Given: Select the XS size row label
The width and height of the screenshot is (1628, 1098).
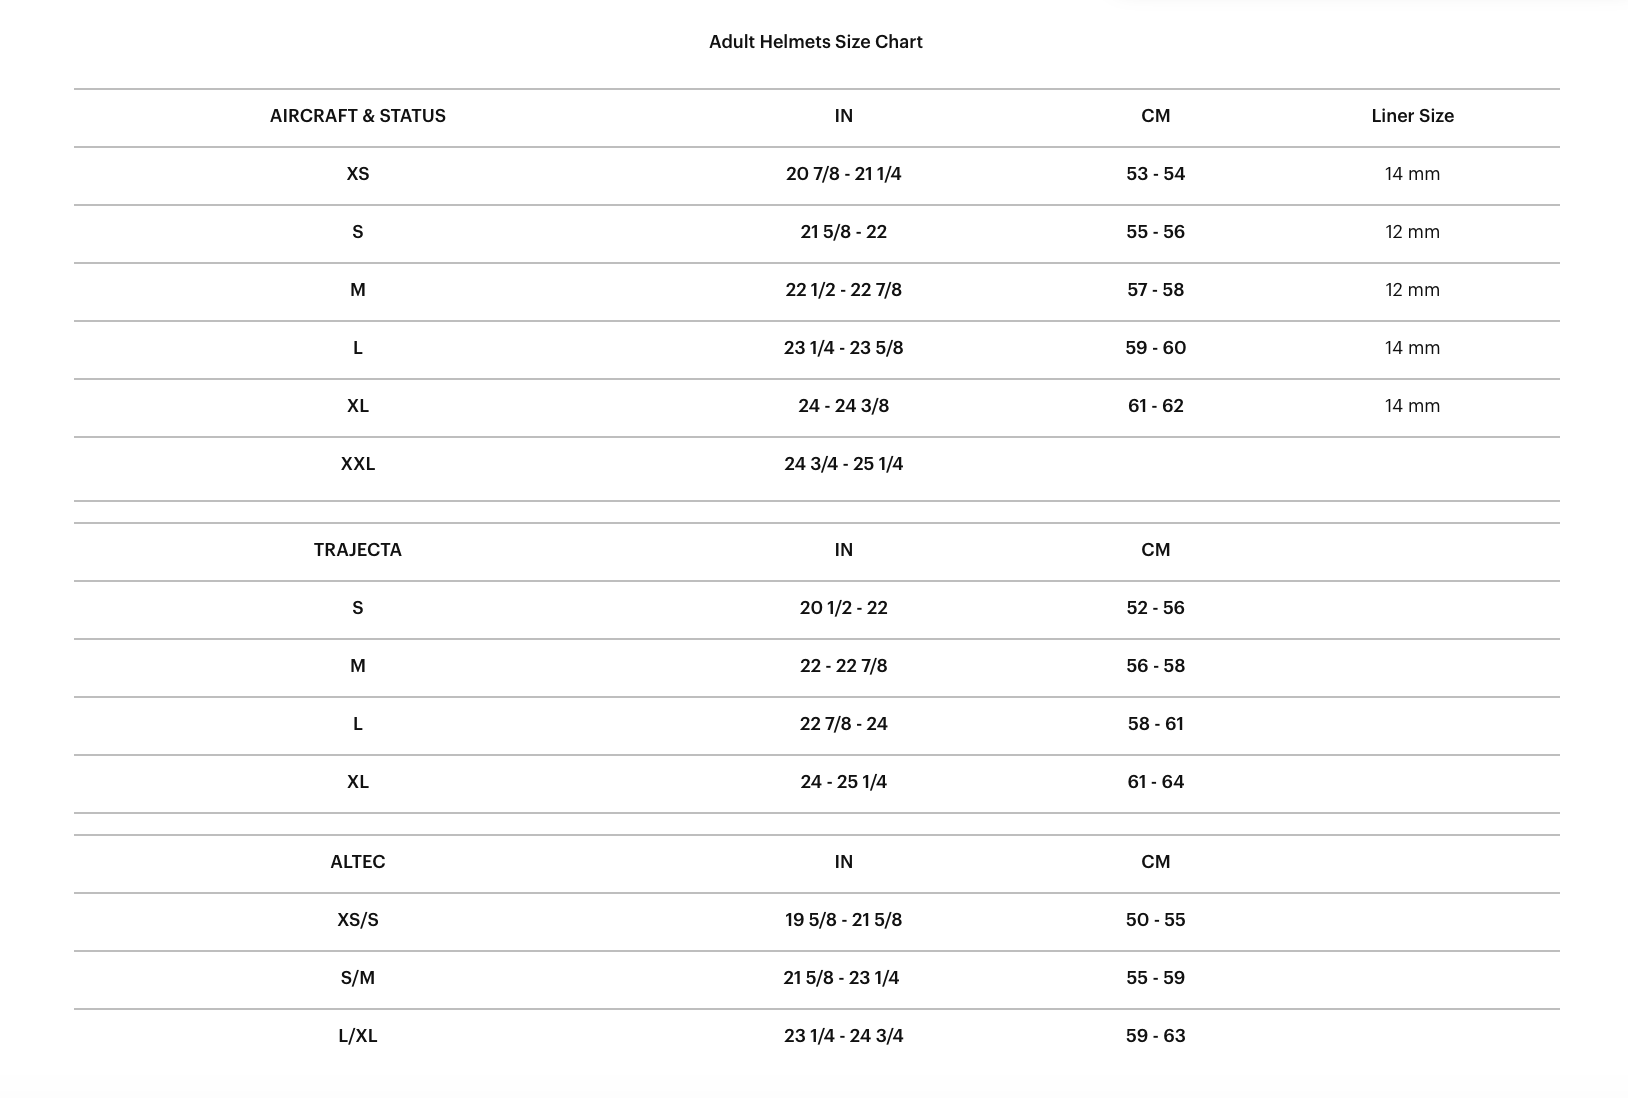Looking at the screenshot, I should [357, 174].
